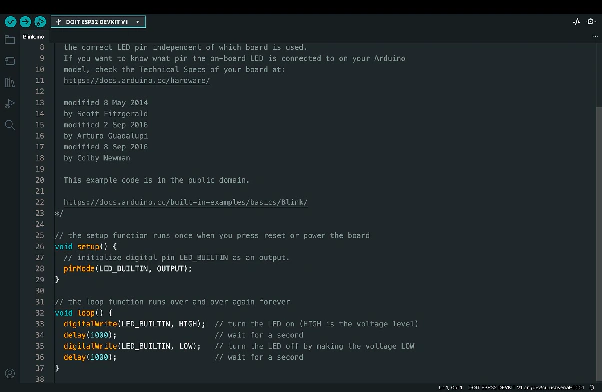Screen dimensions: 602x392
Task: Click comment "the setup function runs once" line
Action: [212, 235]
